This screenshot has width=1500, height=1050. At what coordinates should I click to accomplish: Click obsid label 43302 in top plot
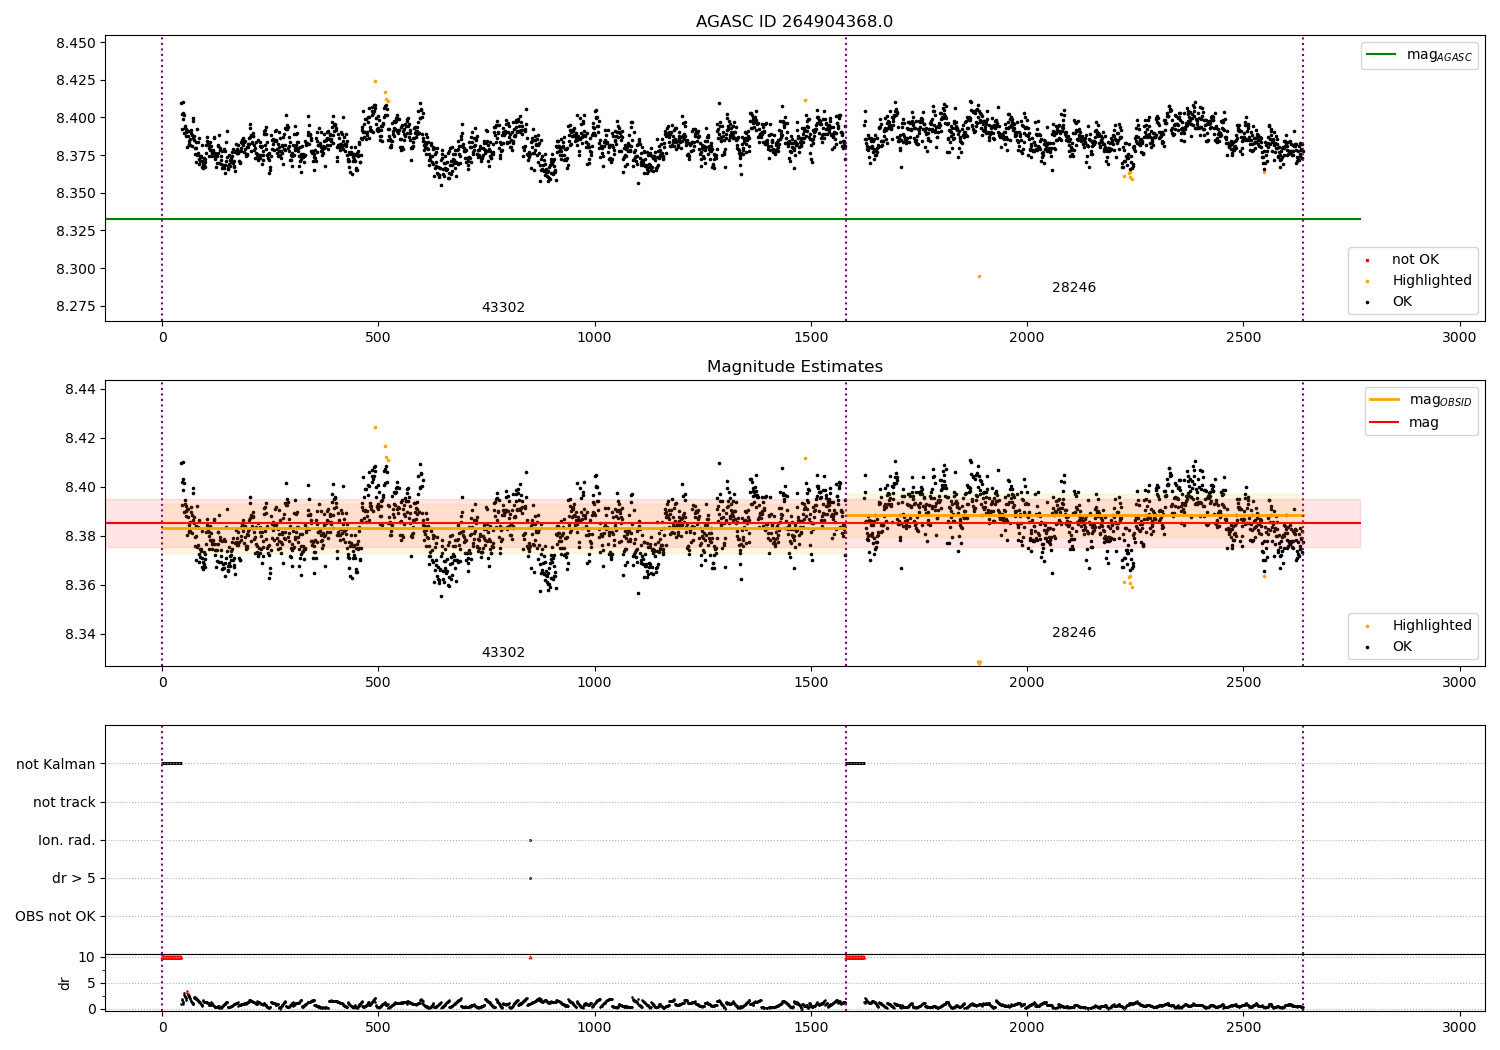click(503, 308)
